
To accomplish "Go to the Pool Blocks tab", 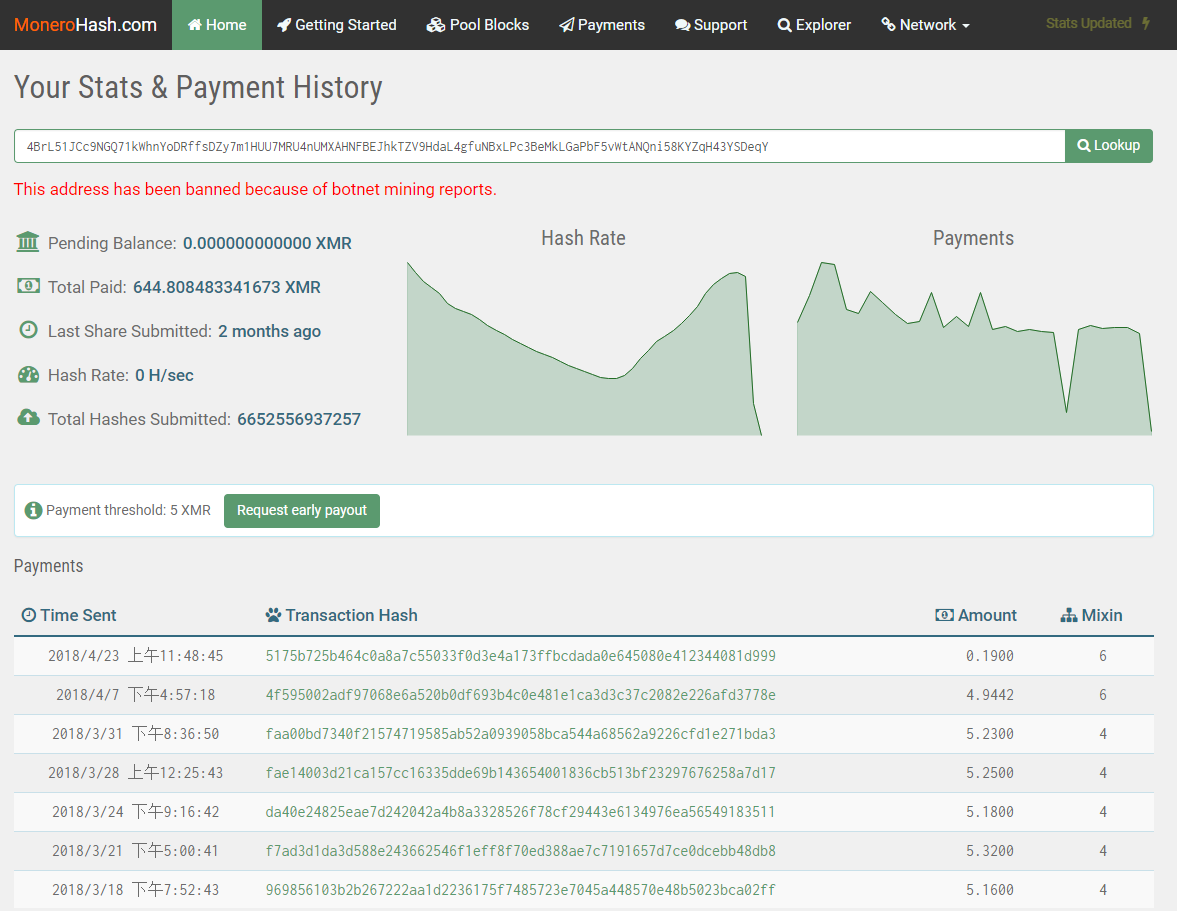I will pyautogui.click(x=477, y=25).
